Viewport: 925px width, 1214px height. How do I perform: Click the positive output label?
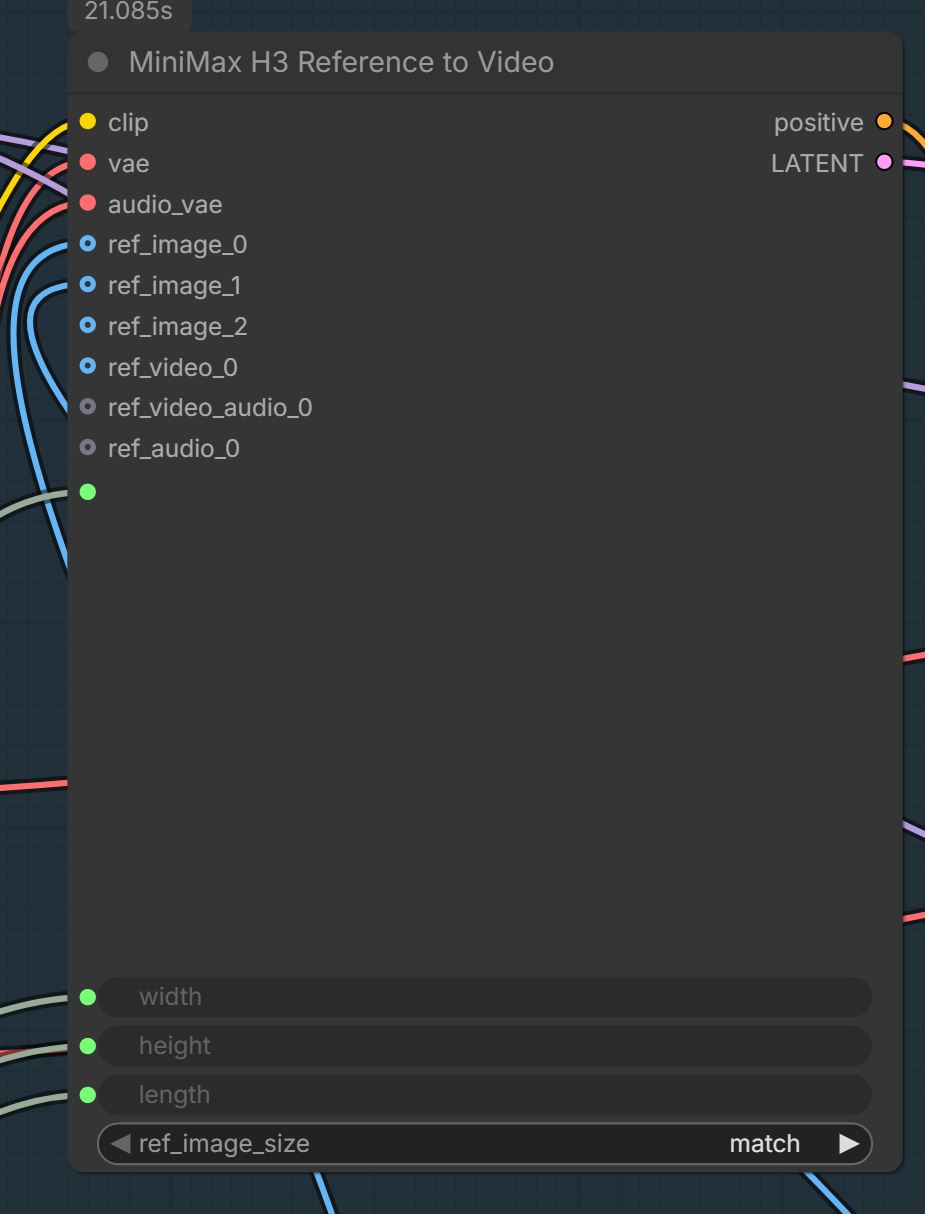[x=818, y=123]
